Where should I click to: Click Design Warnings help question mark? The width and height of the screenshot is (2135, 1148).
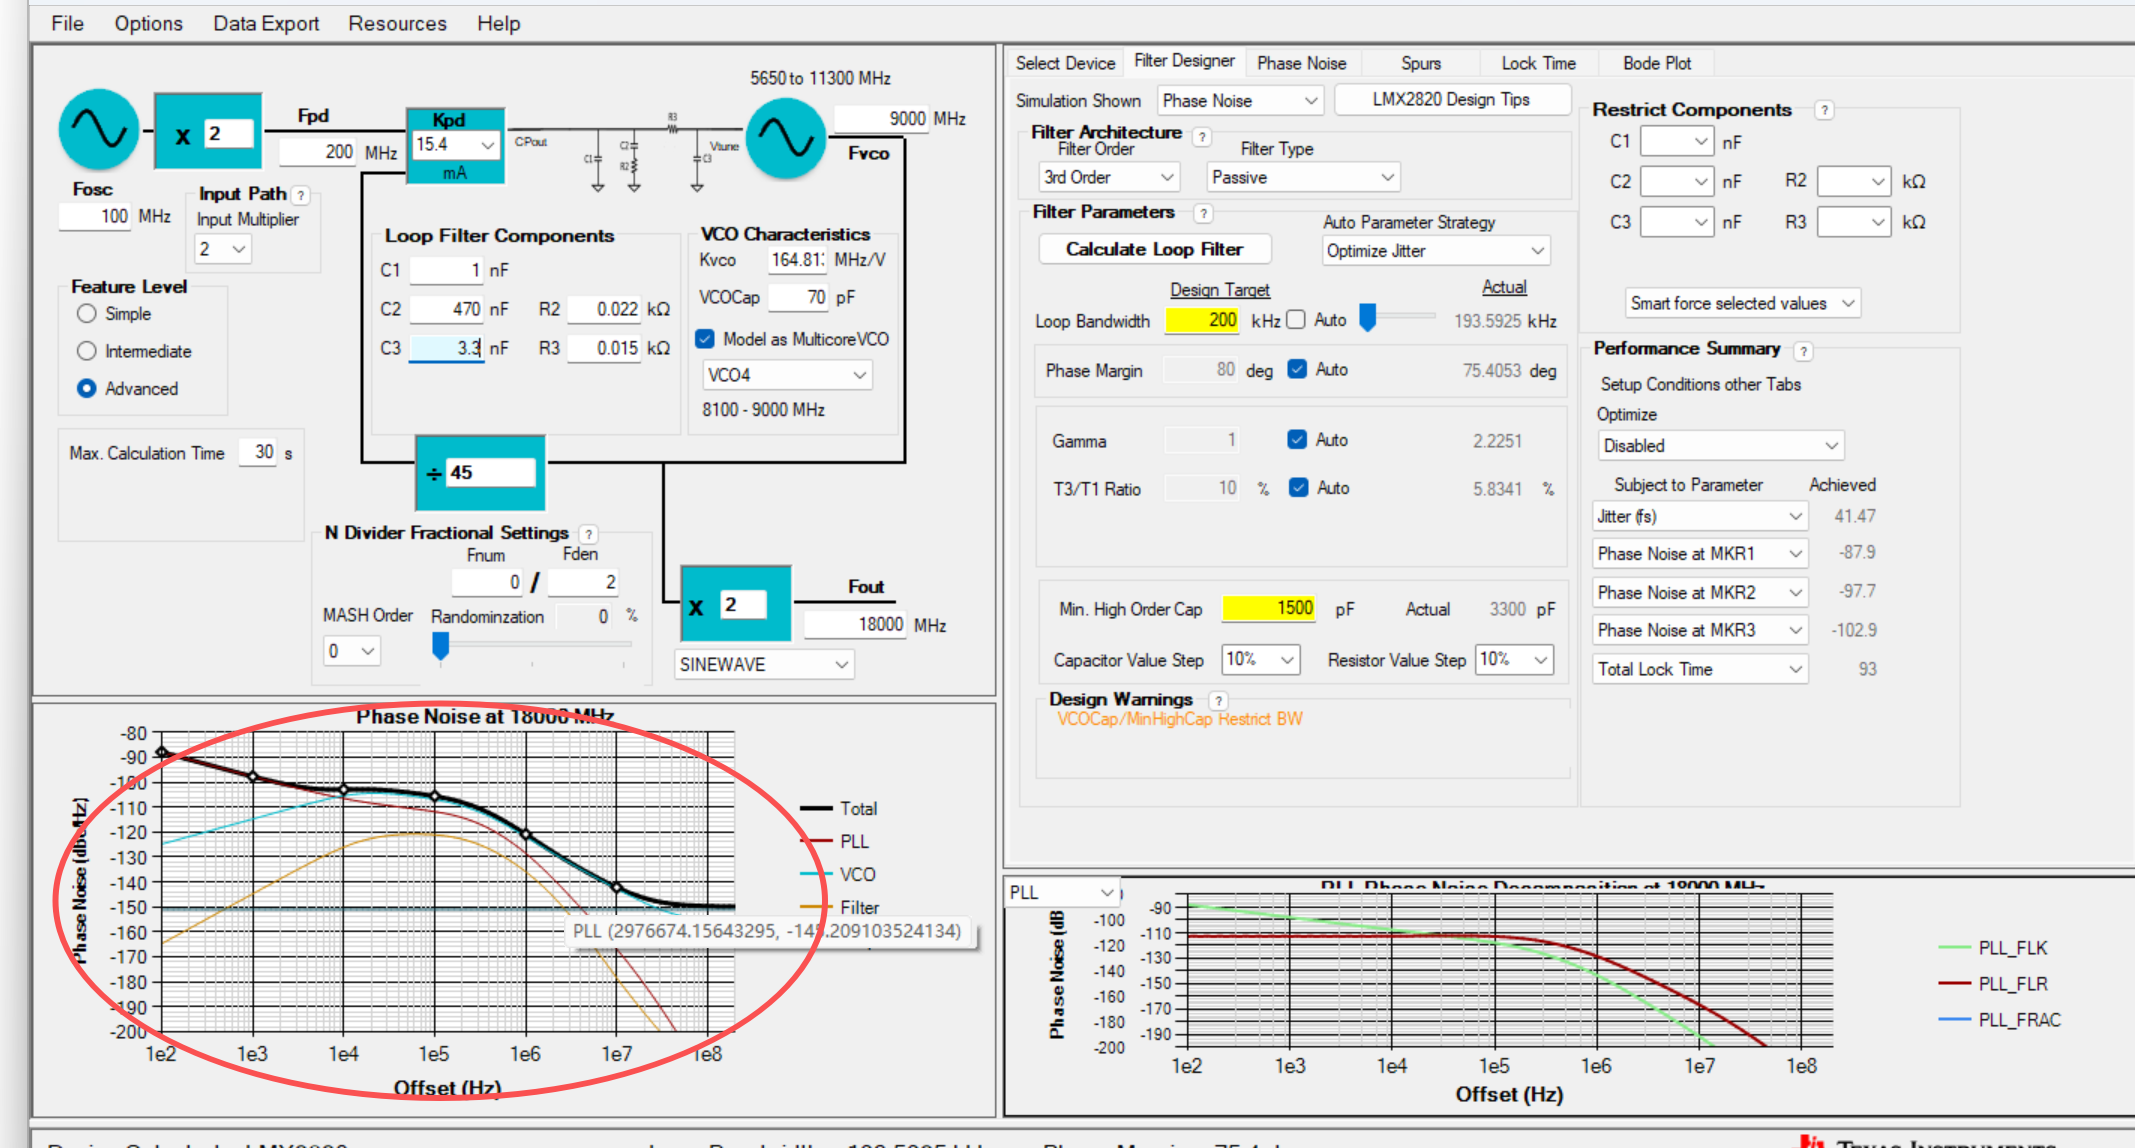point(1218,701)
